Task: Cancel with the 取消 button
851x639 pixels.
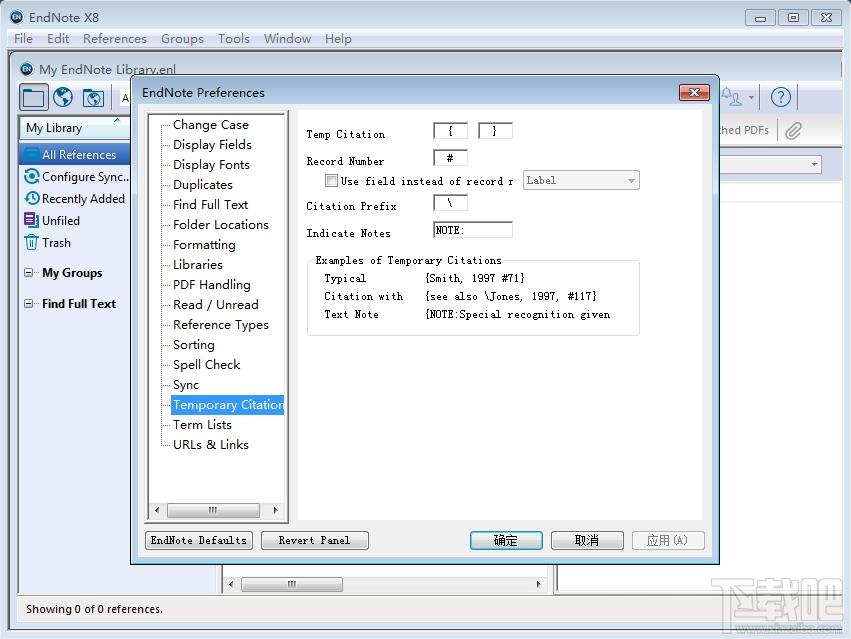Action: pos(587,540)
